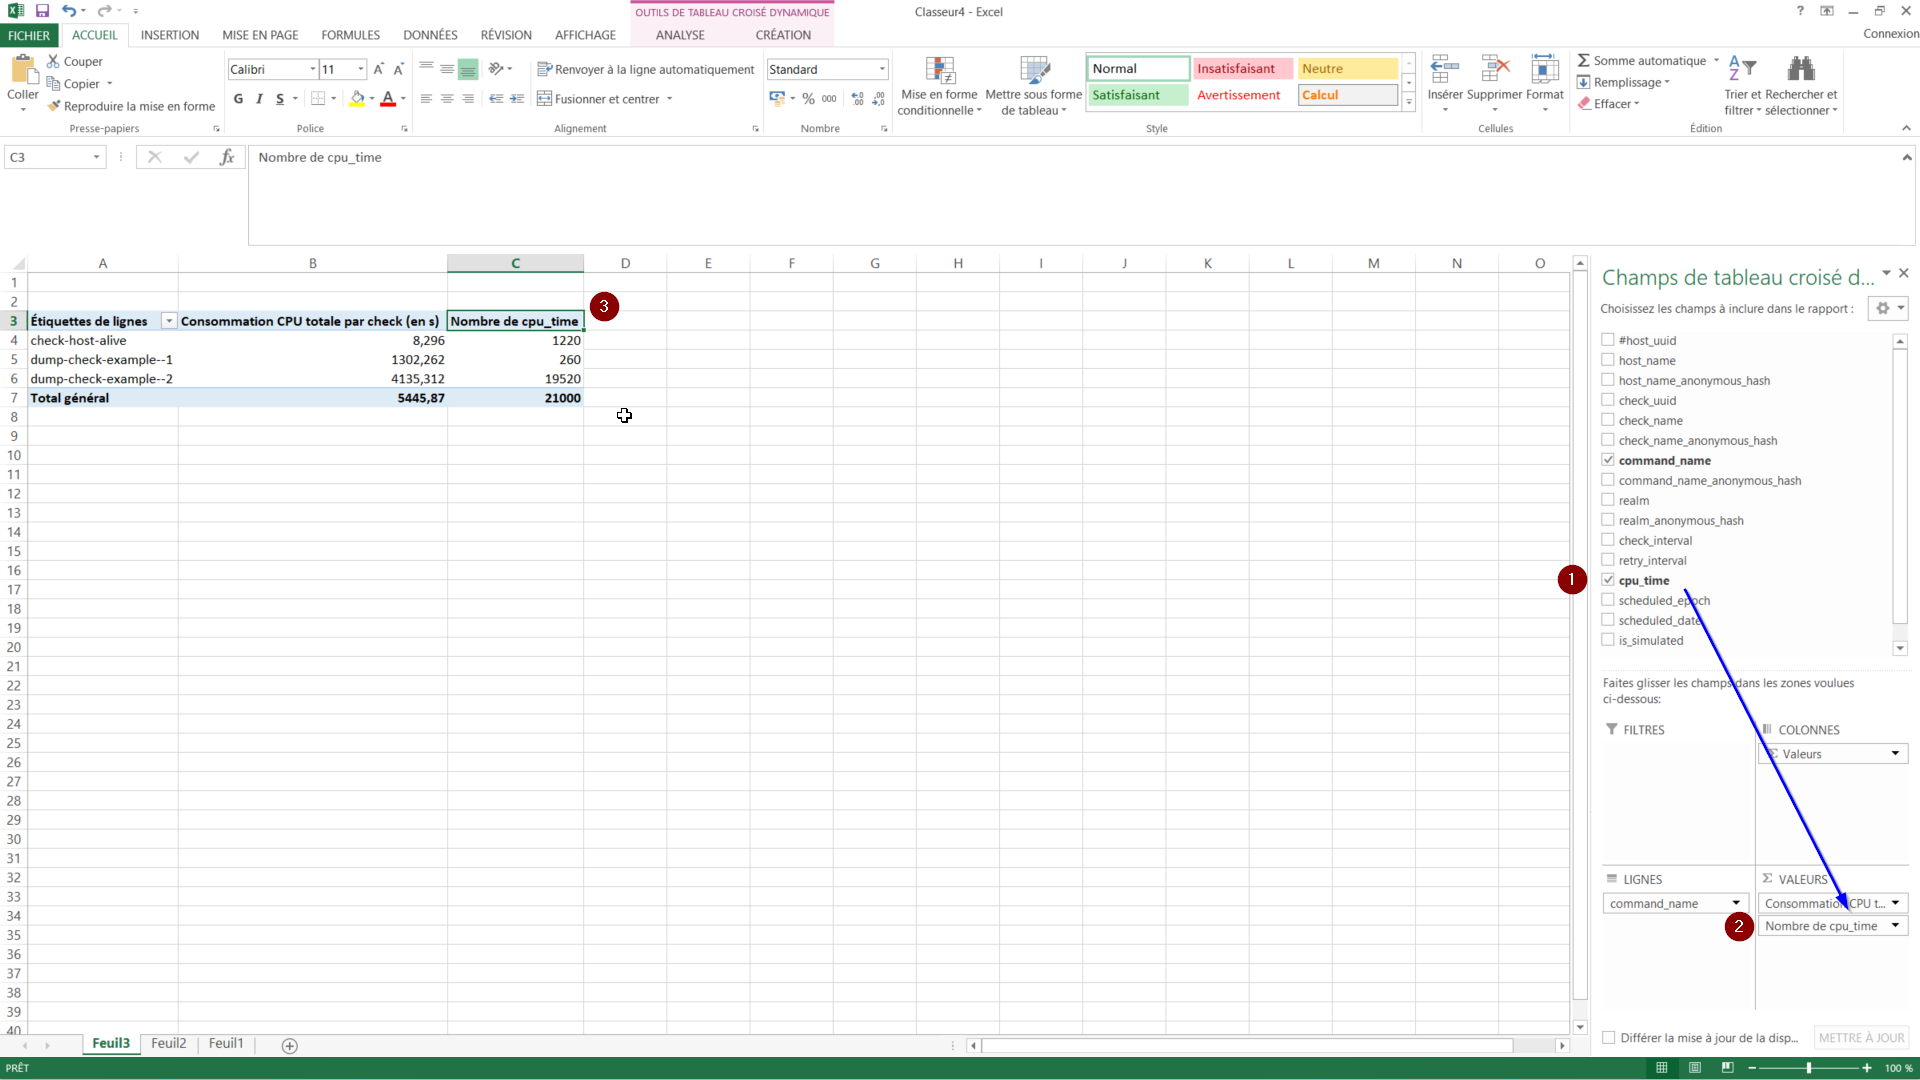Screen dimensions: 1920x1080
Task: Click the Bold (G) formatting icon
Action: (238, 99)
